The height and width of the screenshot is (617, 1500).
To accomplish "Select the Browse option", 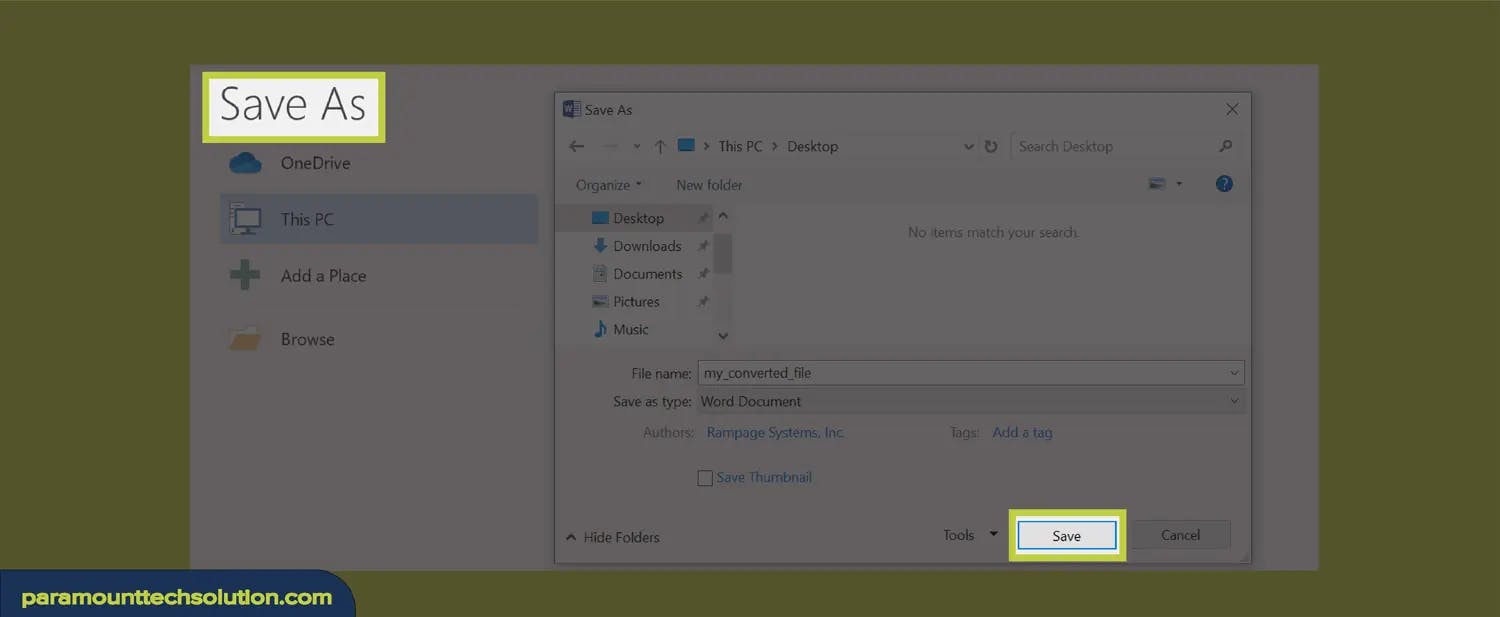I will 378,339.
